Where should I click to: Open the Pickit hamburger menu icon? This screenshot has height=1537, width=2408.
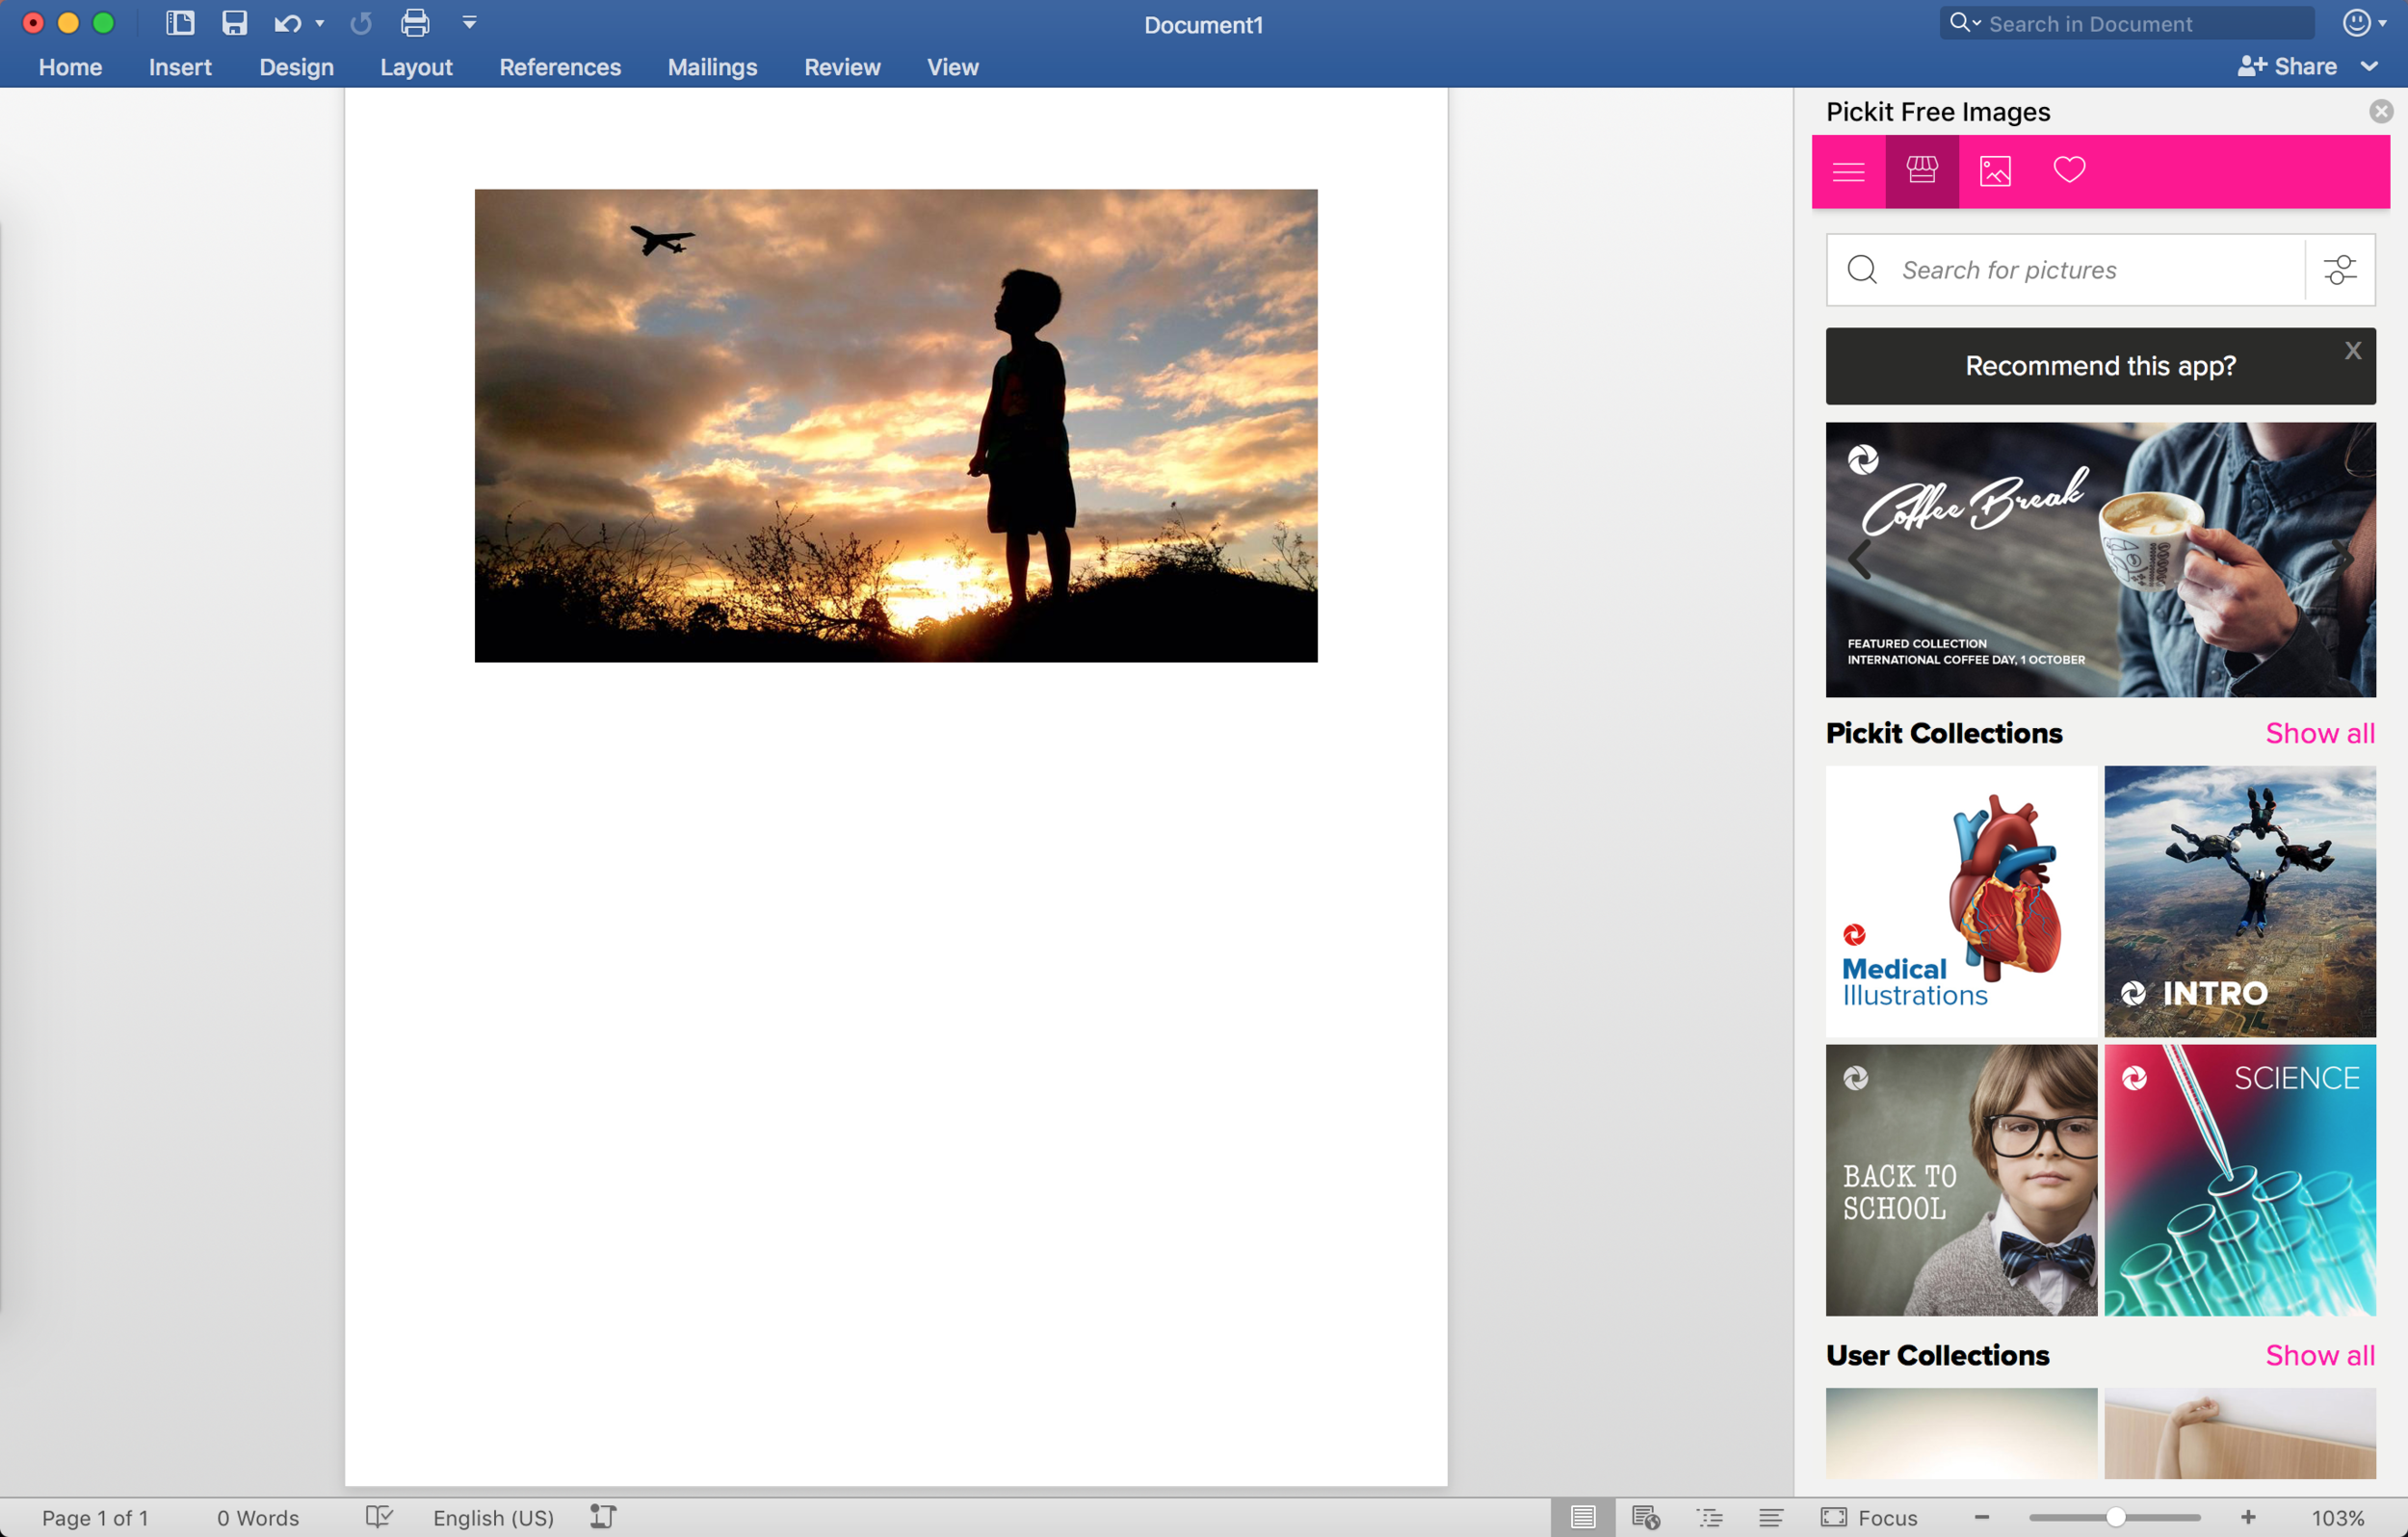coord(1848,171)
